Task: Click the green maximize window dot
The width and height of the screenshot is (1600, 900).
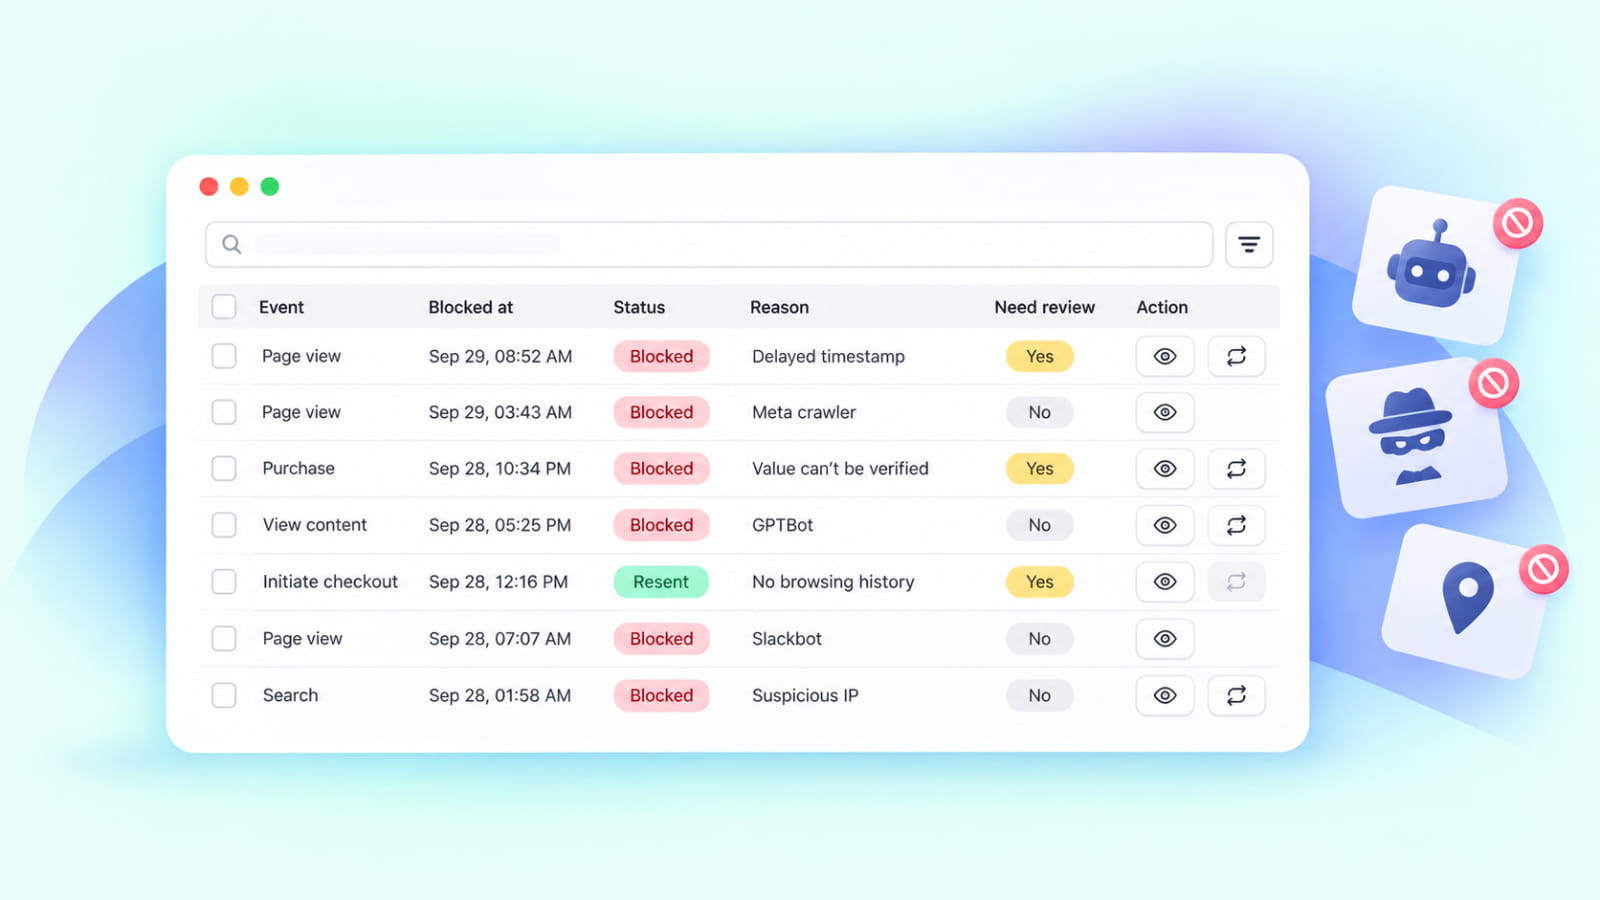Action: [270, 186]
